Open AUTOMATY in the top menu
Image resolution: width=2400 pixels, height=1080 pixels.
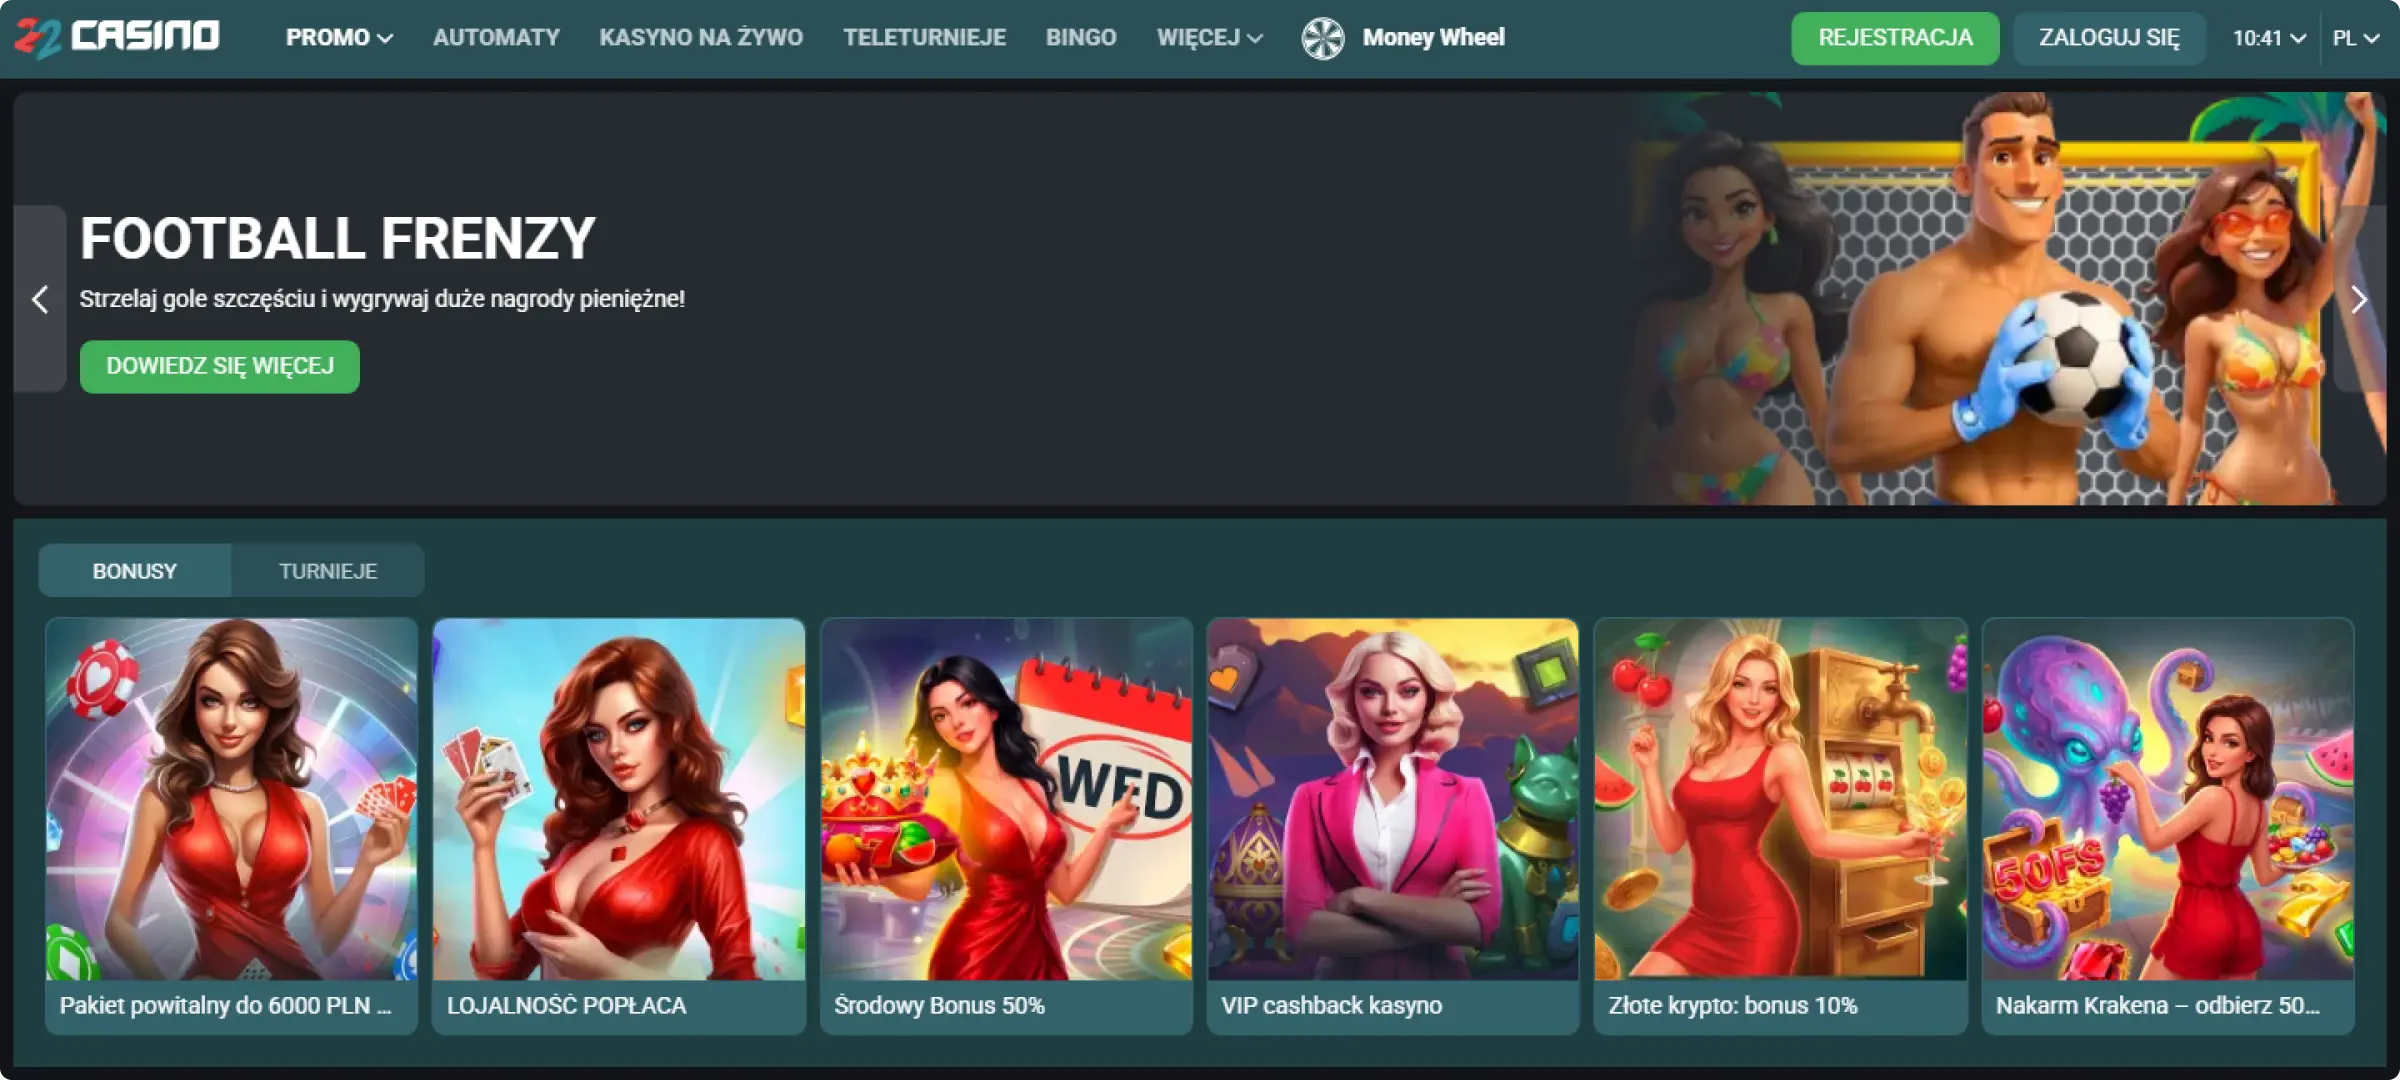496,38
